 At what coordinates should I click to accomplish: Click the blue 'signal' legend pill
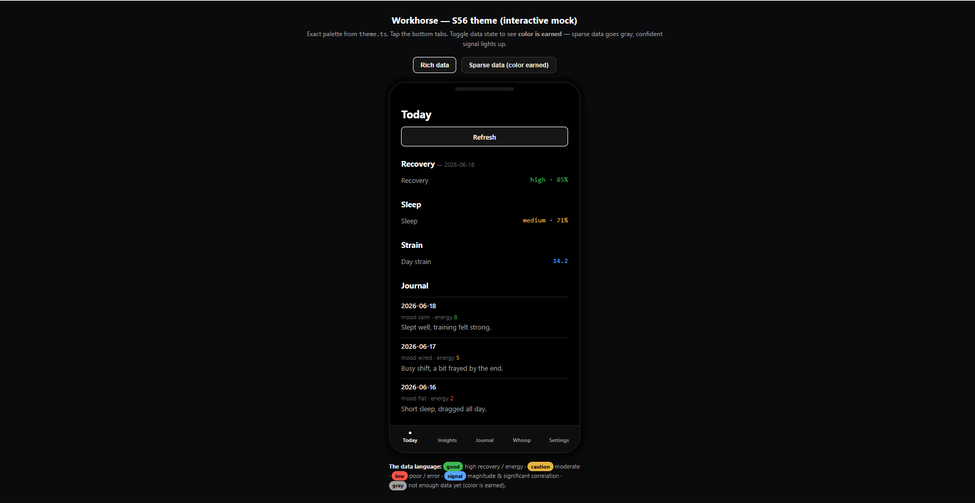(455, 476)
